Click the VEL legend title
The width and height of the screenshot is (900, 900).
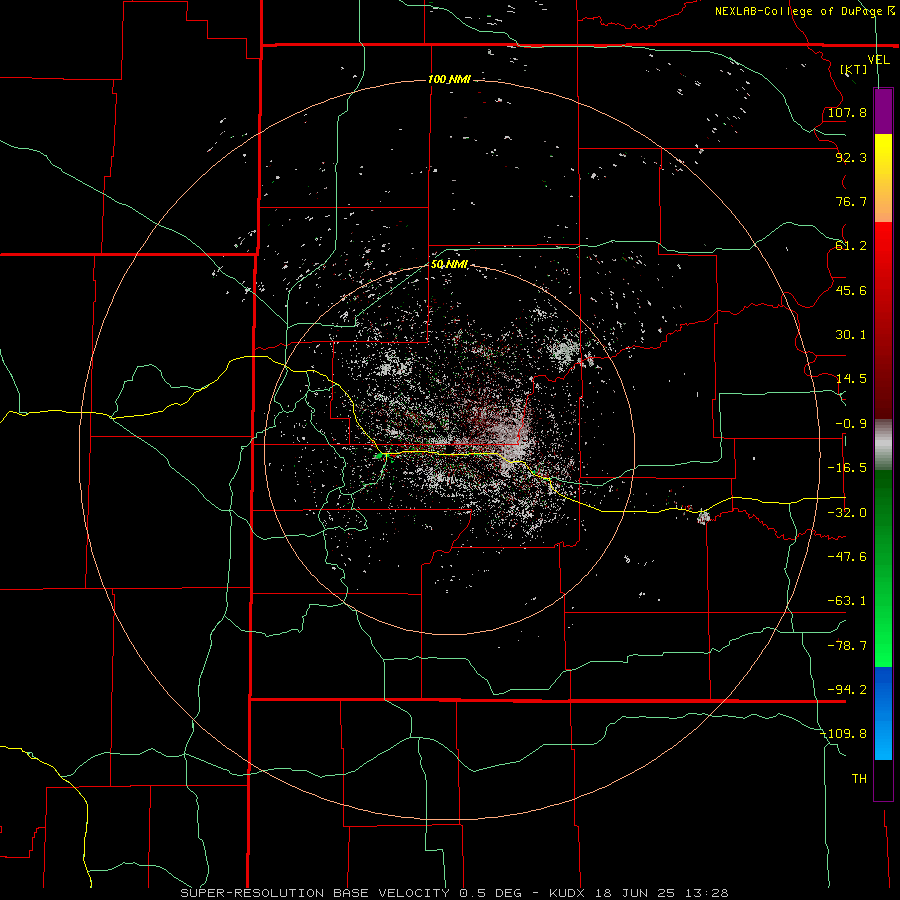(x=878, y=60)
